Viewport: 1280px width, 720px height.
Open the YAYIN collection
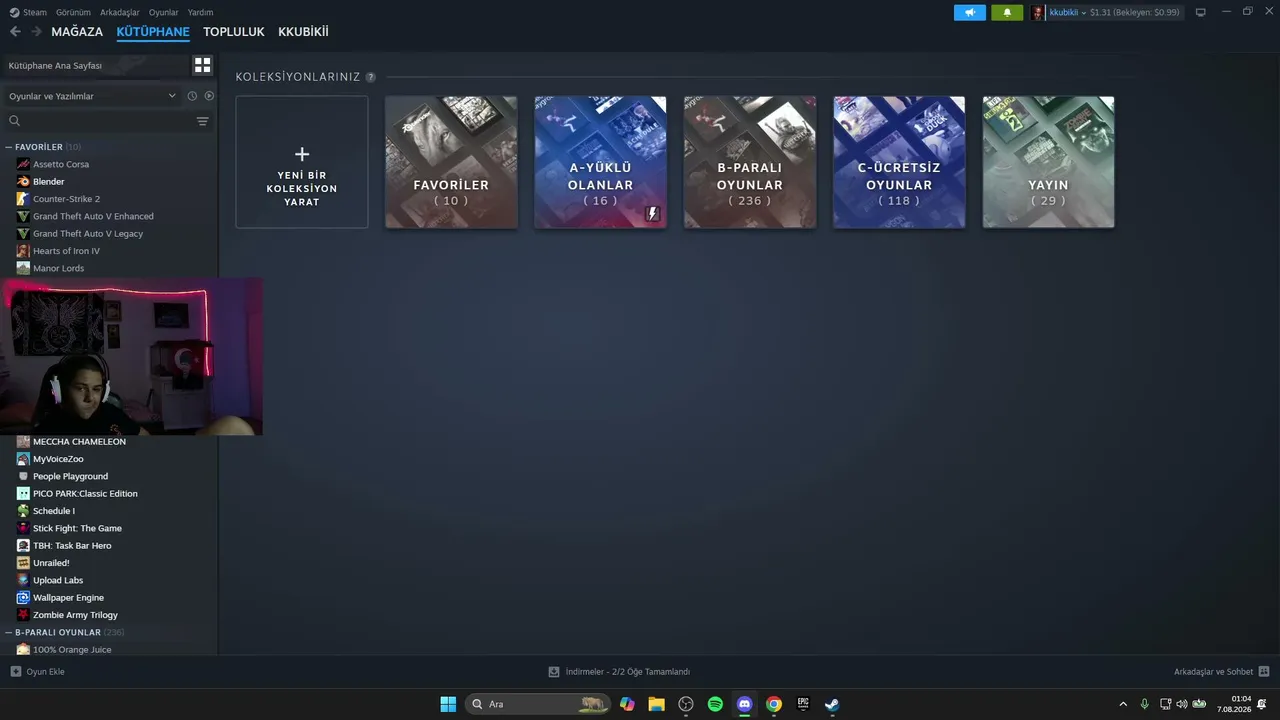tap(1048, 162)
